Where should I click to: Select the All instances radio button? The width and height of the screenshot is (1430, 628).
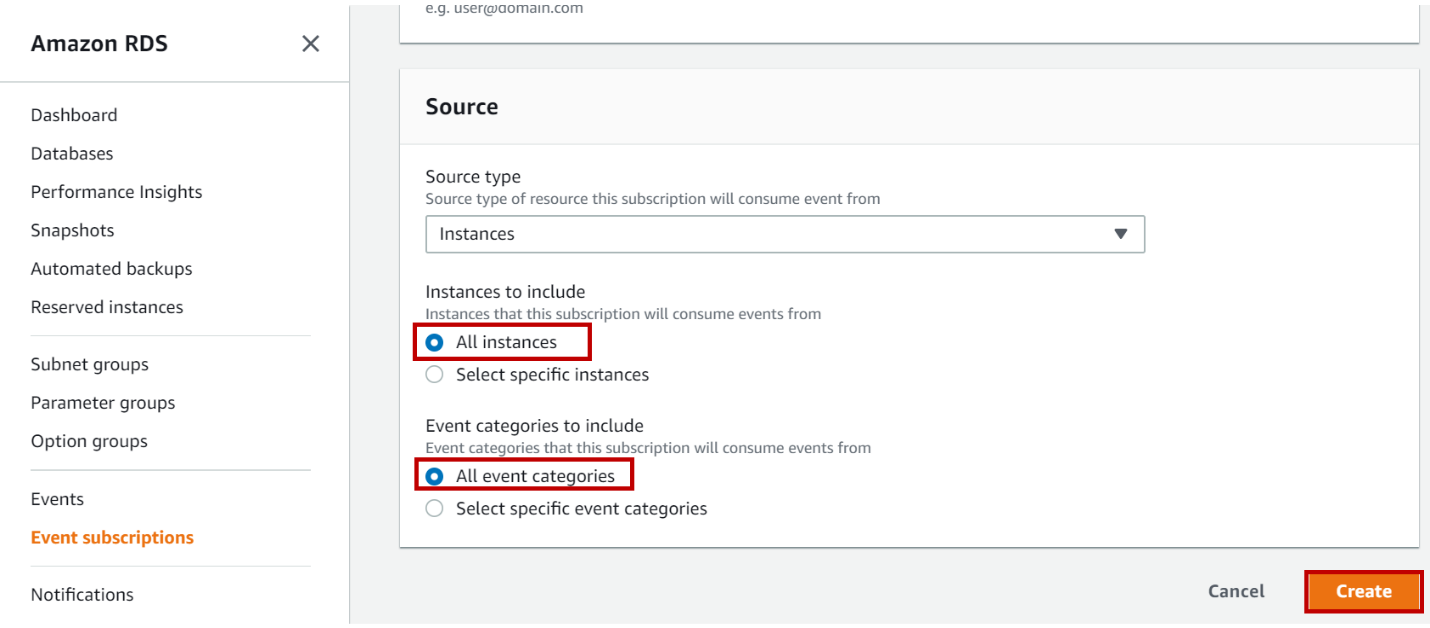(435, 342)
